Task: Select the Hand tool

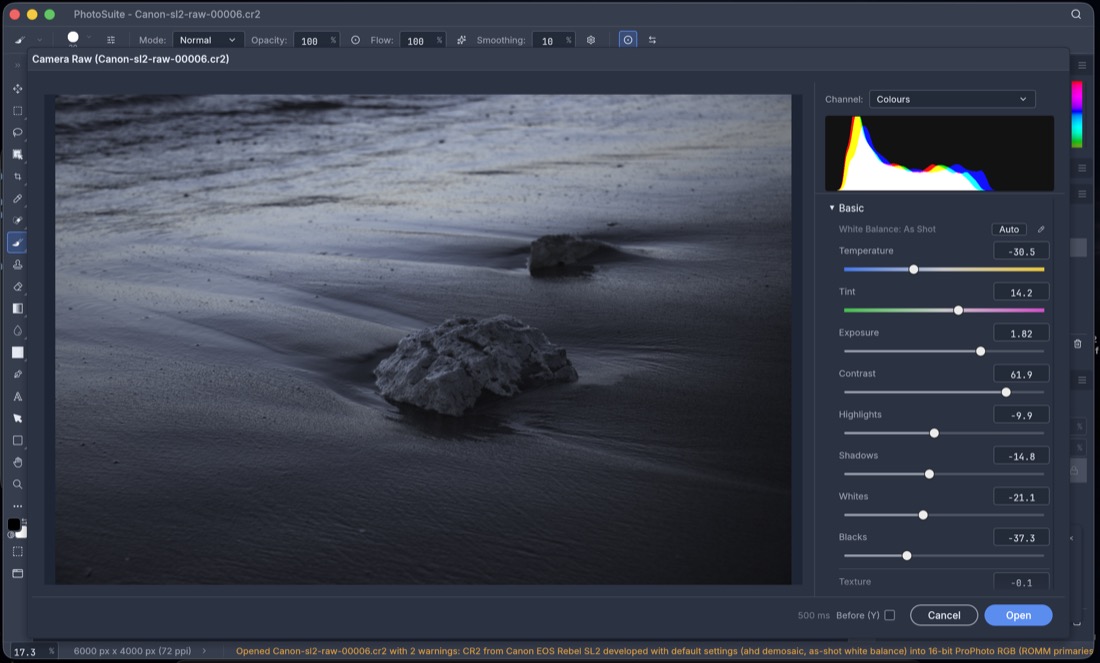Action: (18, 462)
